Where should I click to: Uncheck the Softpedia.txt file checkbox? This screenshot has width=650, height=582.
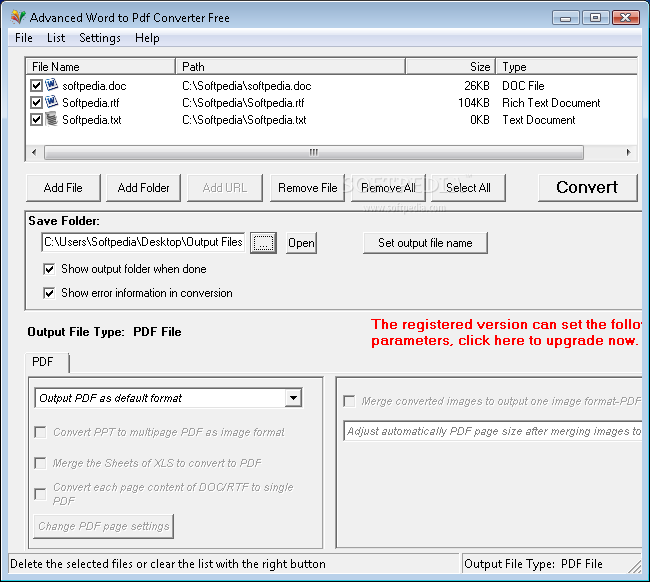(37, 120)
